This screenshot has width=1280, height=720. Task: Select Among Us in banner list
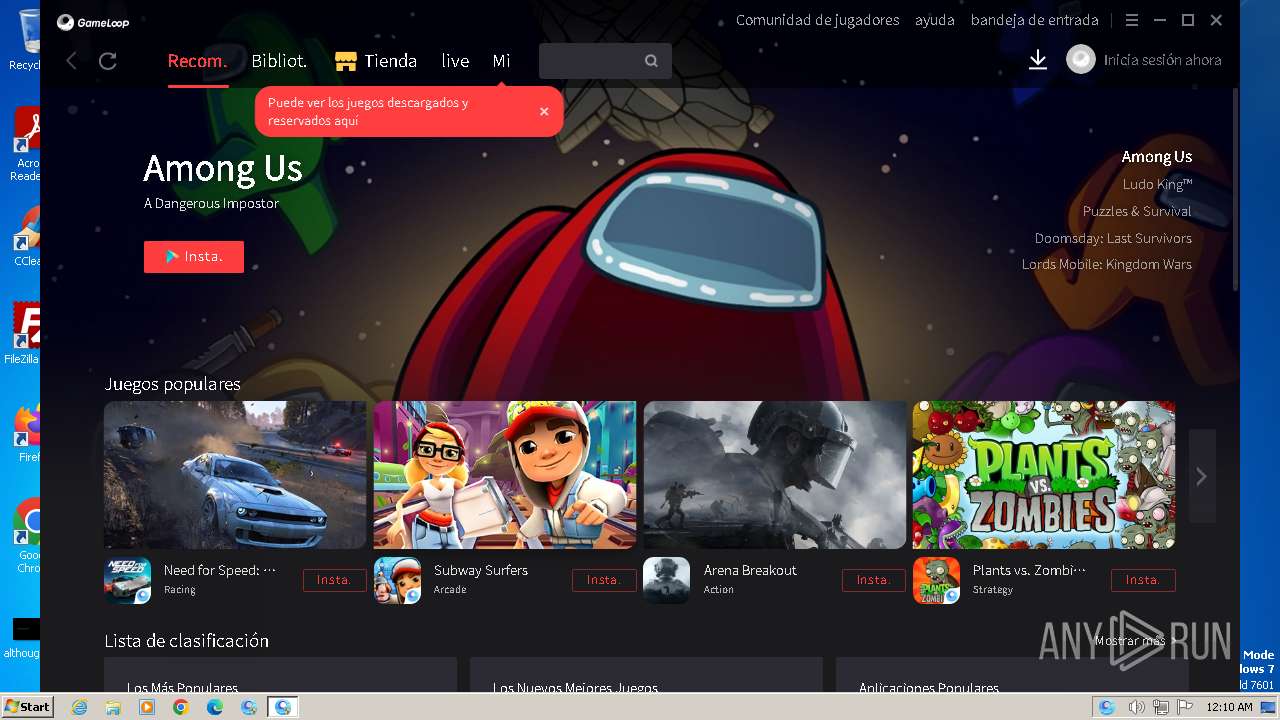1157,157
